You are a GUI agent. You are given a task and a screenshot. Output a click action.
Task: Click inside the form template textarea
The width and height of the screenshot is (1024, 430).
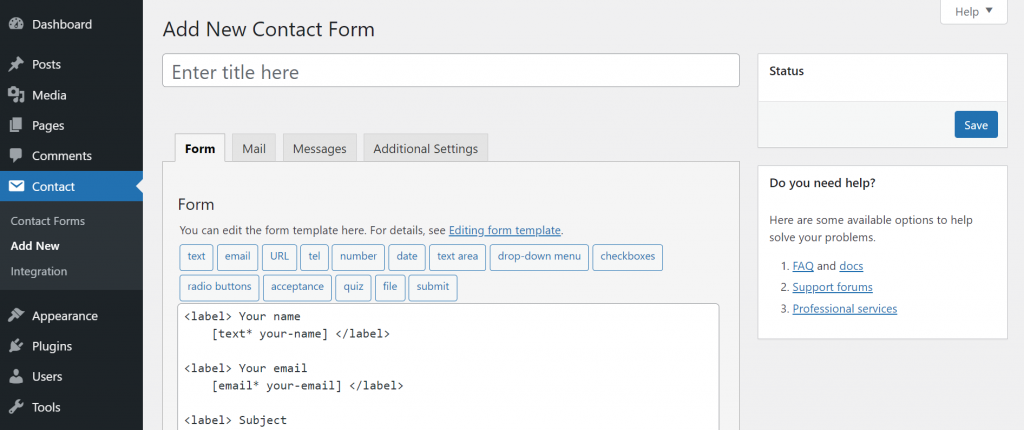click(x=448, y=367)
